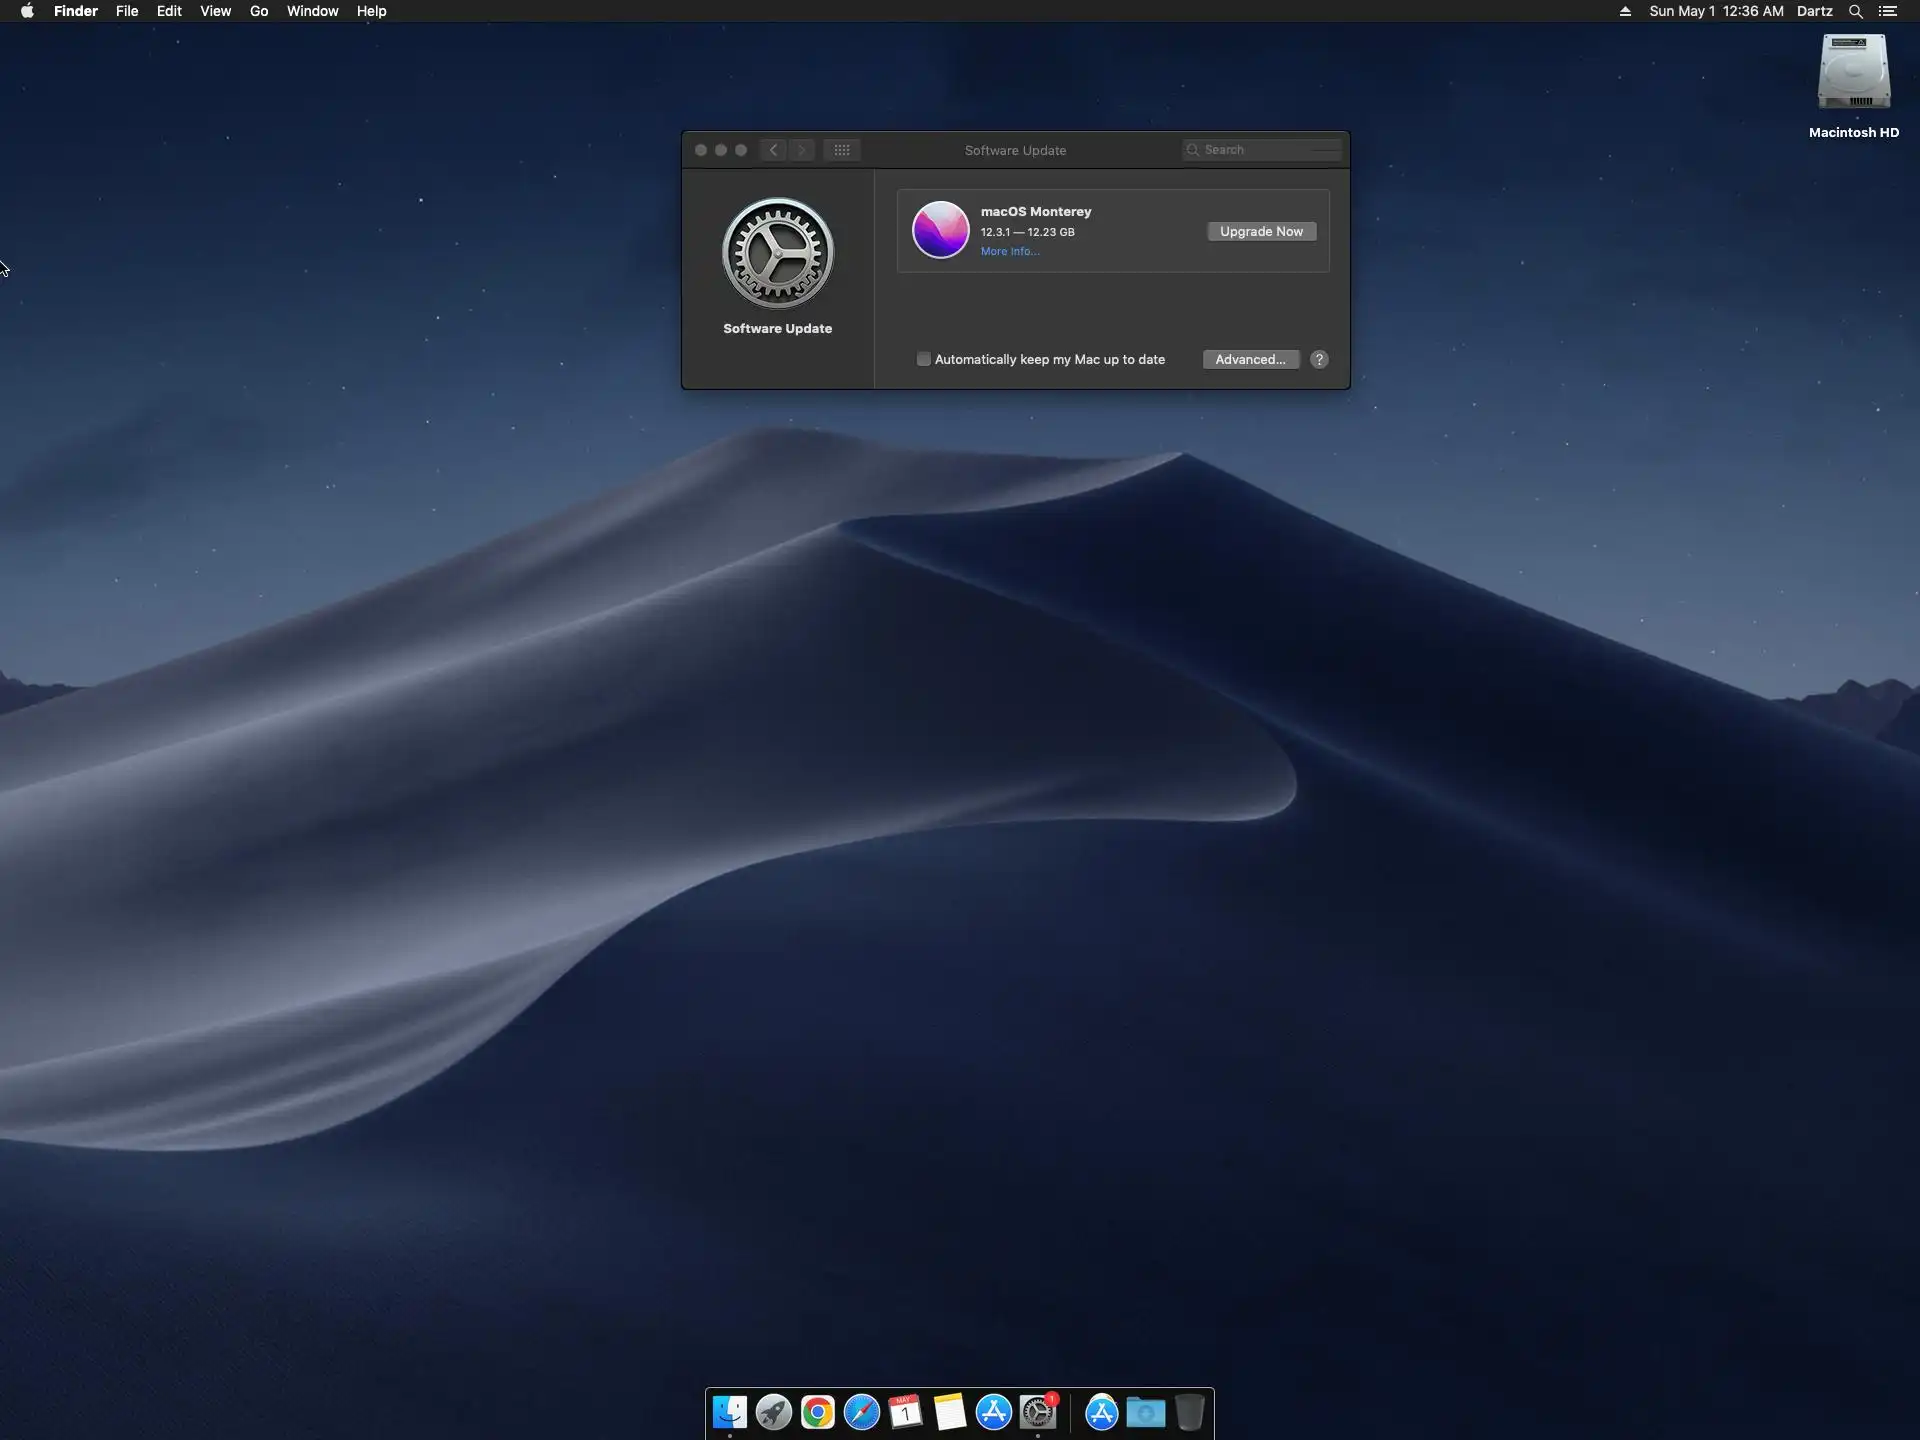Open the Dartz user menu
1920x1440 pixels.
pos(1814,11)
